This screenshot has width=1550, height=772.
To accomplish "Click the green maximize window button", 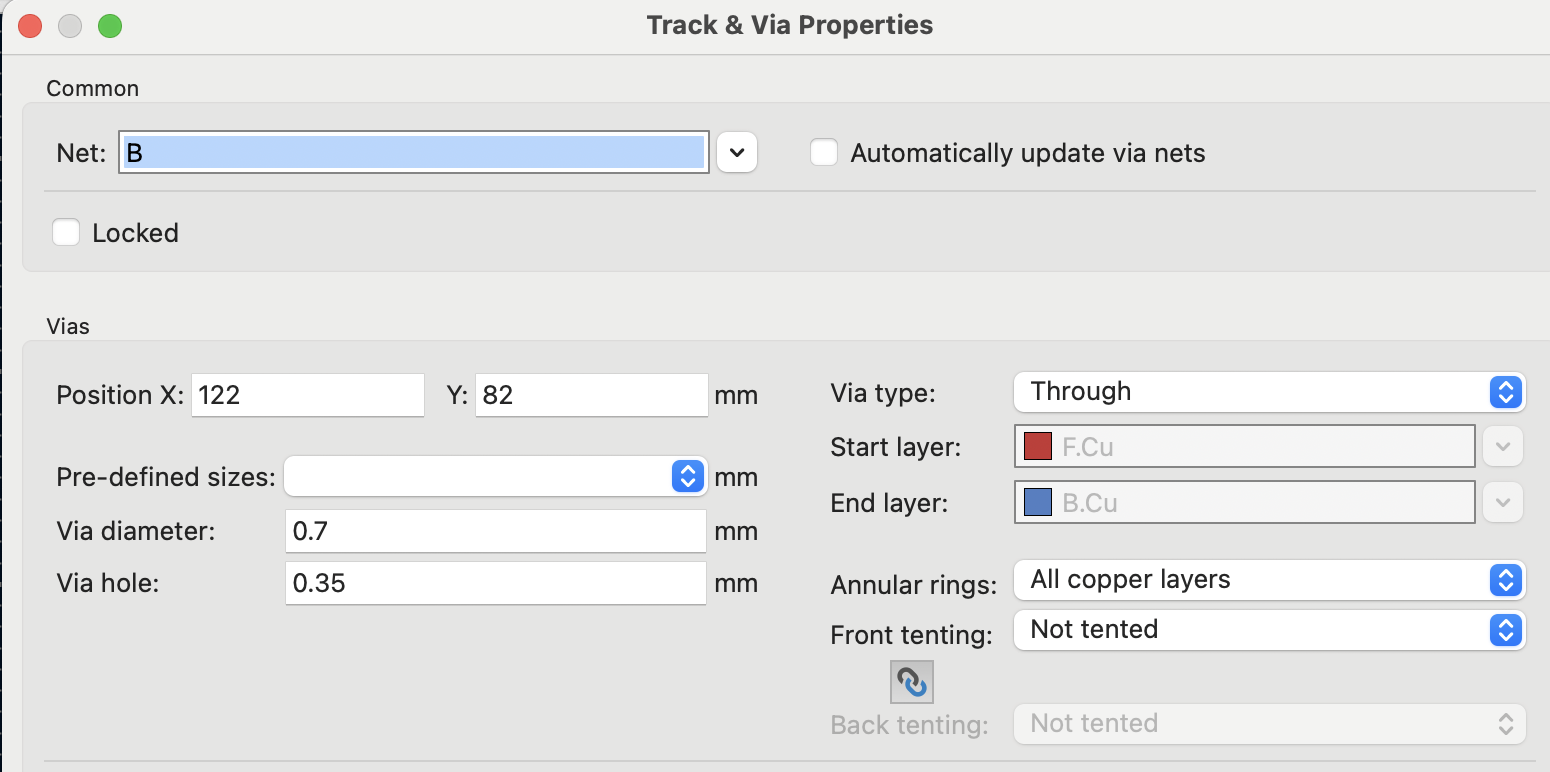I will (x=110, y=25).
